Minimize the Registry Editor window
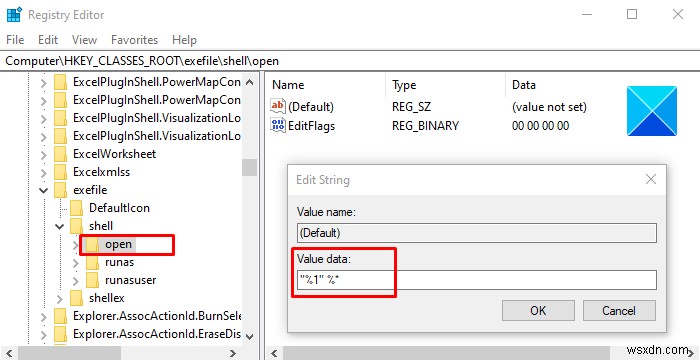Viewport: 700px width, 360px height. pyautogui.click(x=587, y=14)
